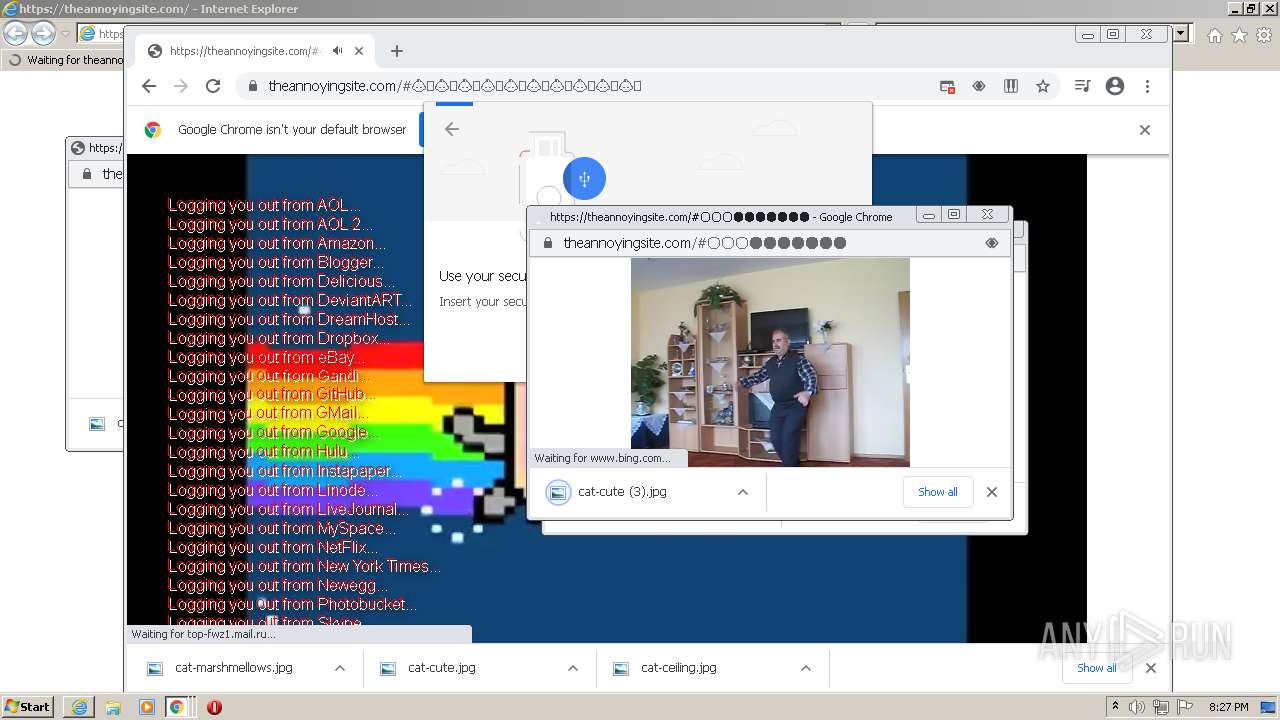Open Chrome's three-dot menu
This screenshot has width=1280, height=720.
(x=1147, y=86)
